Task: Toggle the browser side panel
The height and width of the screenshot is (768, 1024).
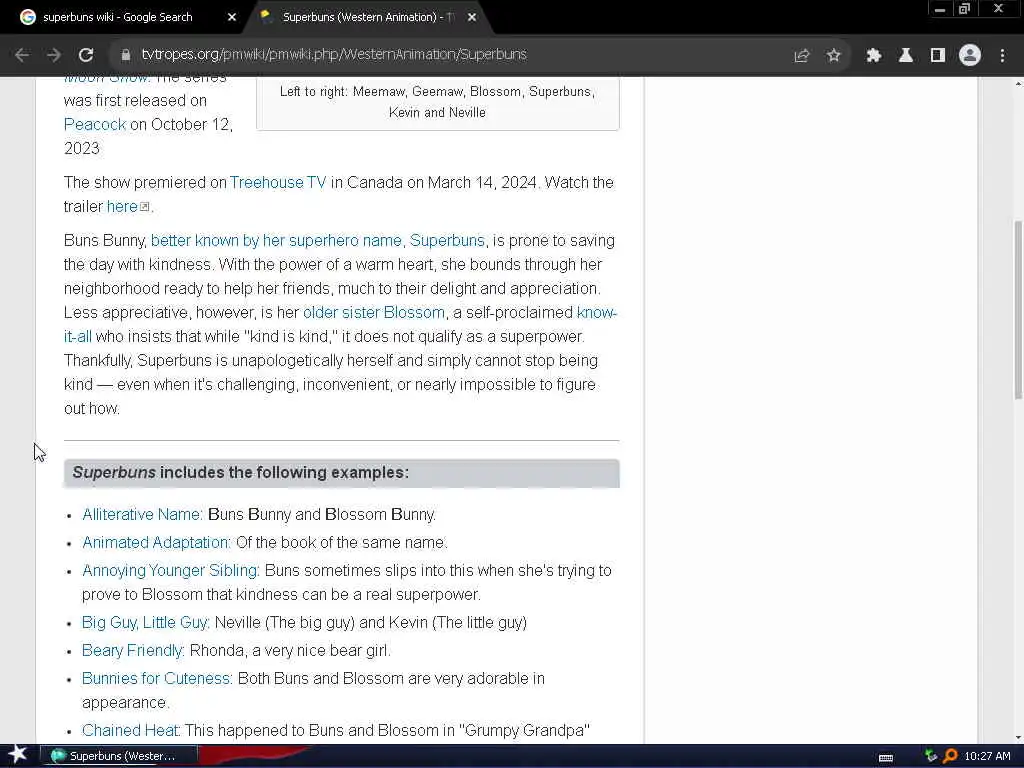Action: coord(938,56)
